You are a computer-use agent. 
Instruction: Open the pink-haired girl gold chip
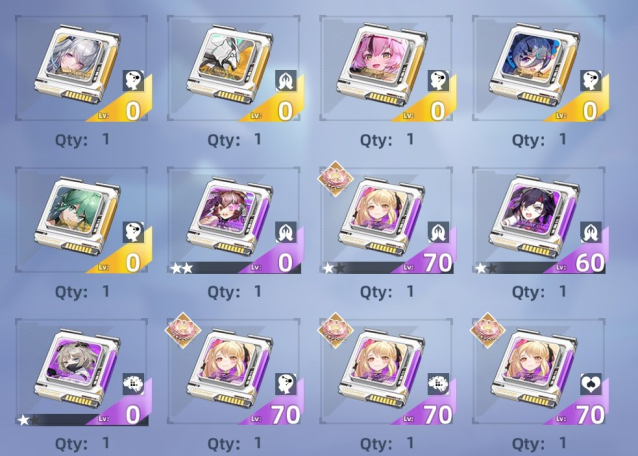click(386, 68)
